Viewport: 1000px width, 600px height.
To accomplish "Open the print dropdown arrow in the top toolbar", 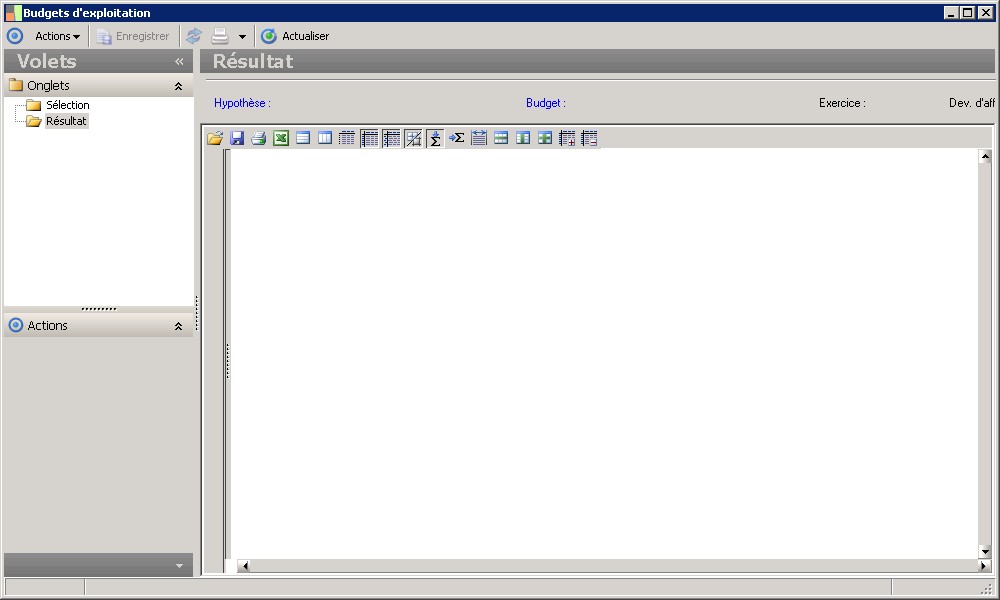I will pos(242,37).
